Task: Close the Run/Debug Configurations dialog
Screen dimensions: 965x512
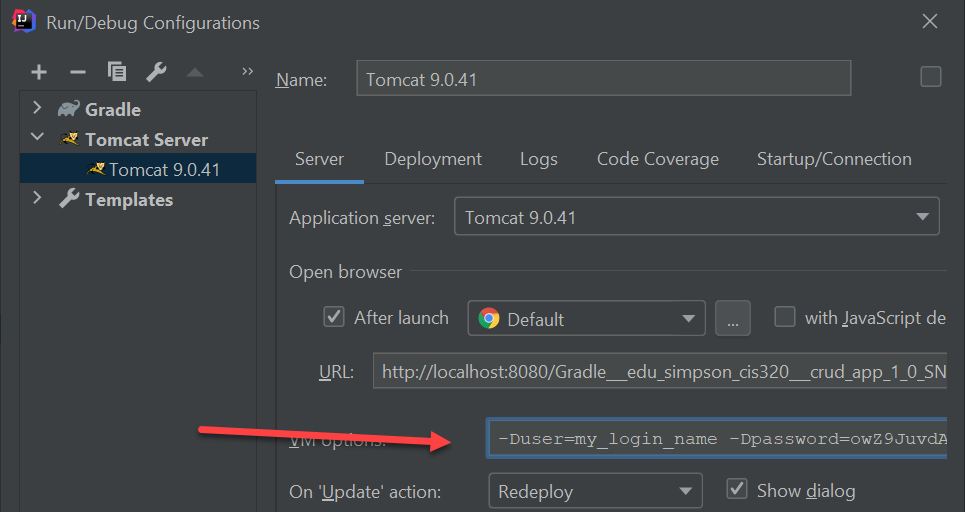Action: pyautogui.click(x=929, y=21)
